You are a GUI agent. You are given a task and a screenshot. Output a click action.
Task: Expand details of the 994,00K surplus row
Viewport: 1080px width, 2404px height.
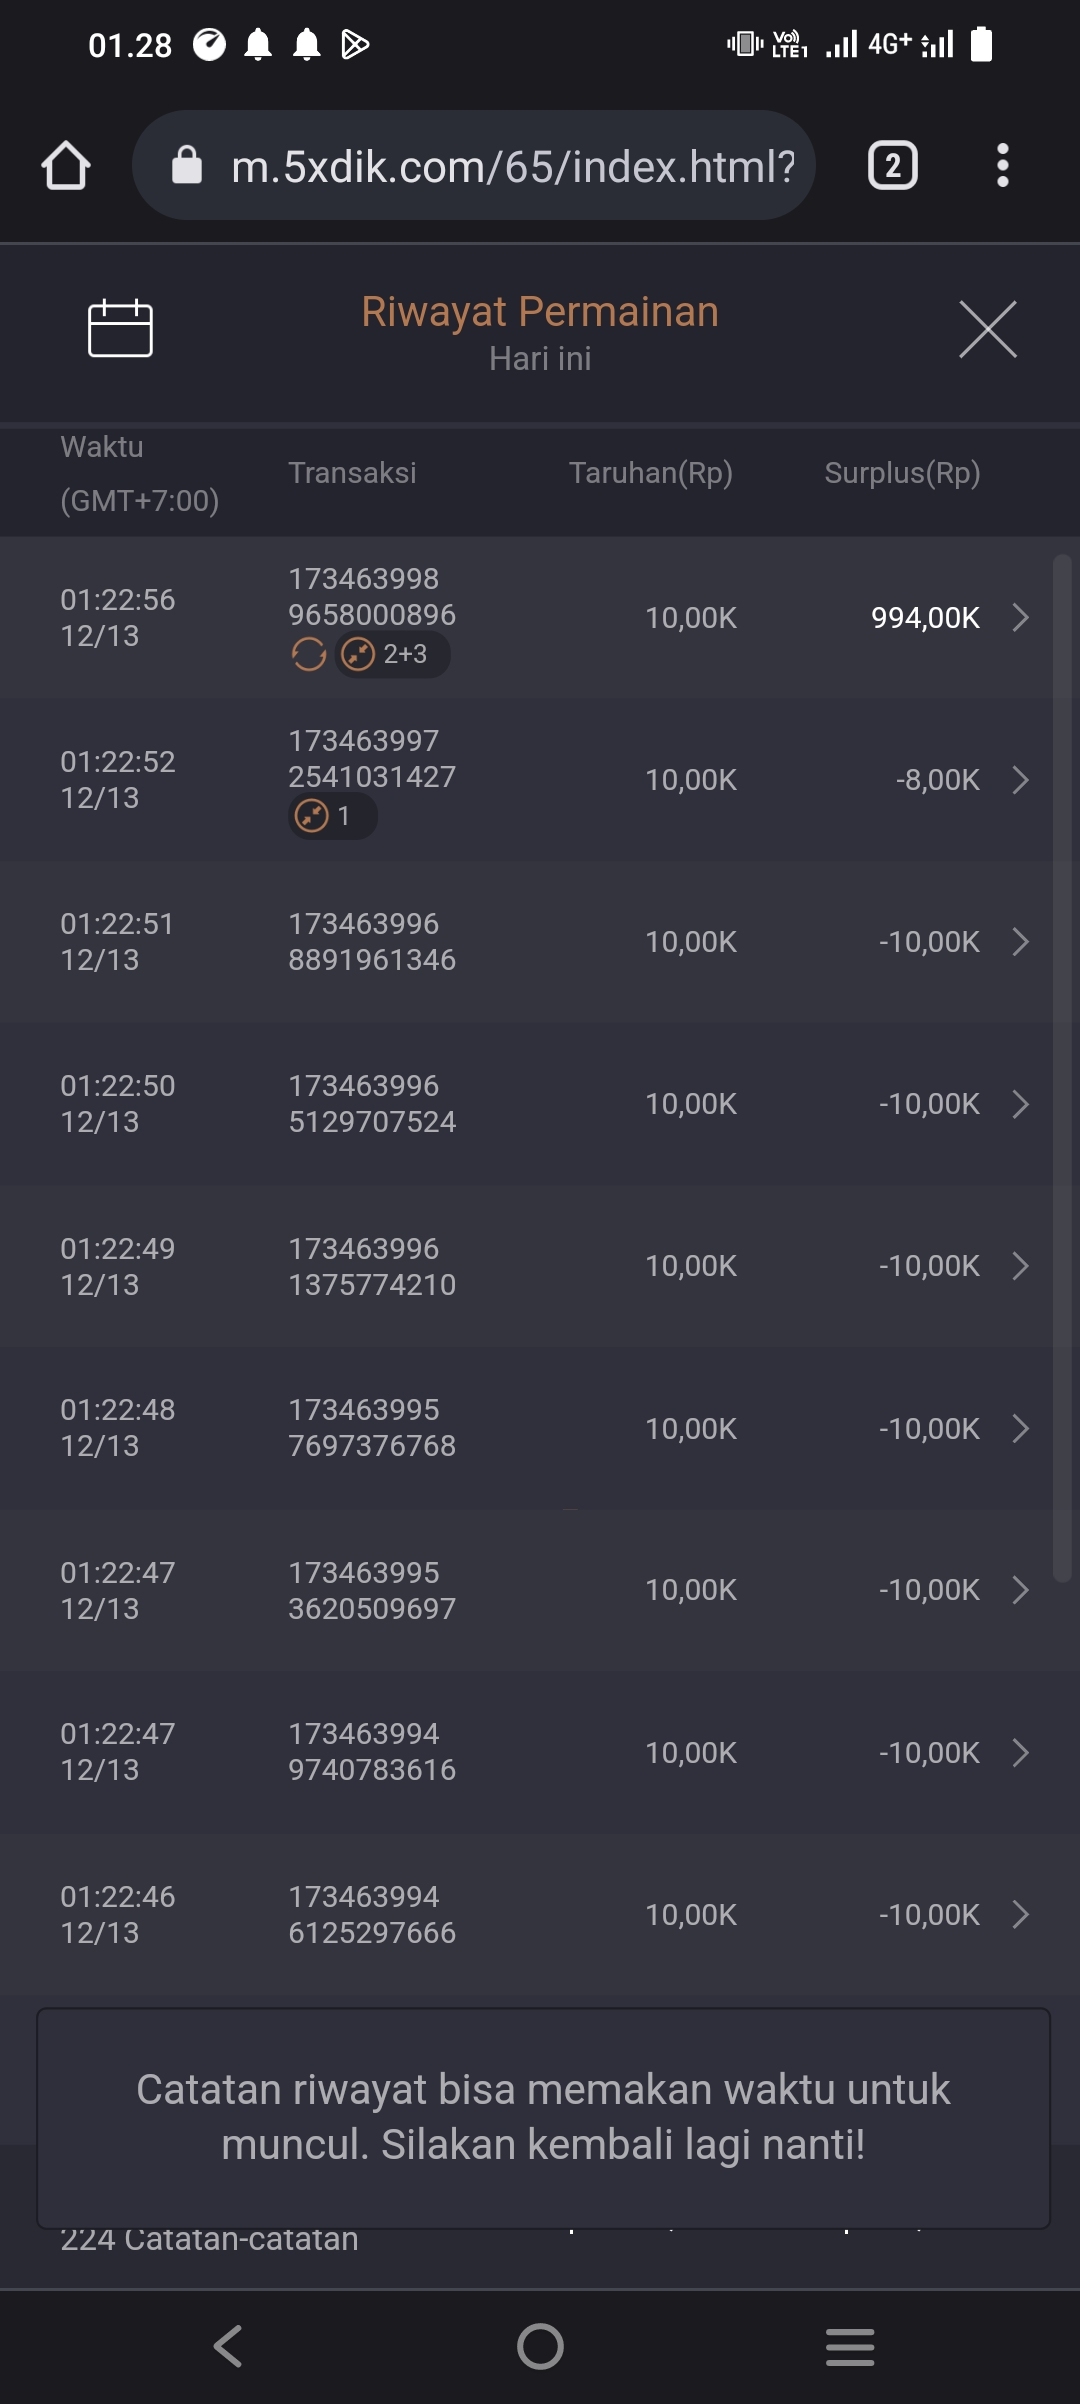coord(1020,617)
